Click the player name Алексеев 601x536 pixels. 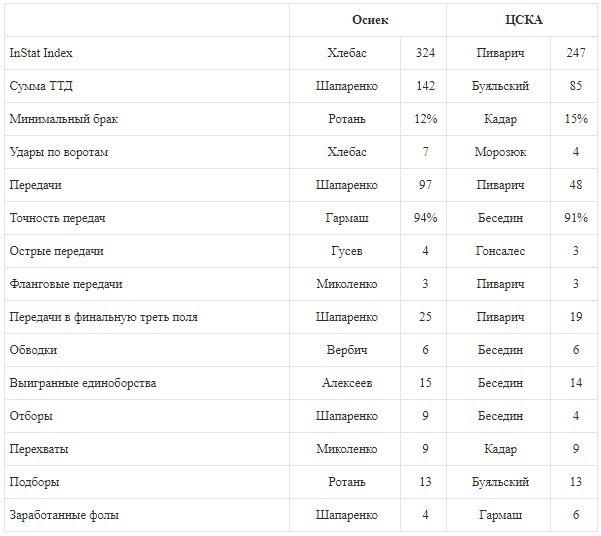pyautogui.click(x=347, y=383)
